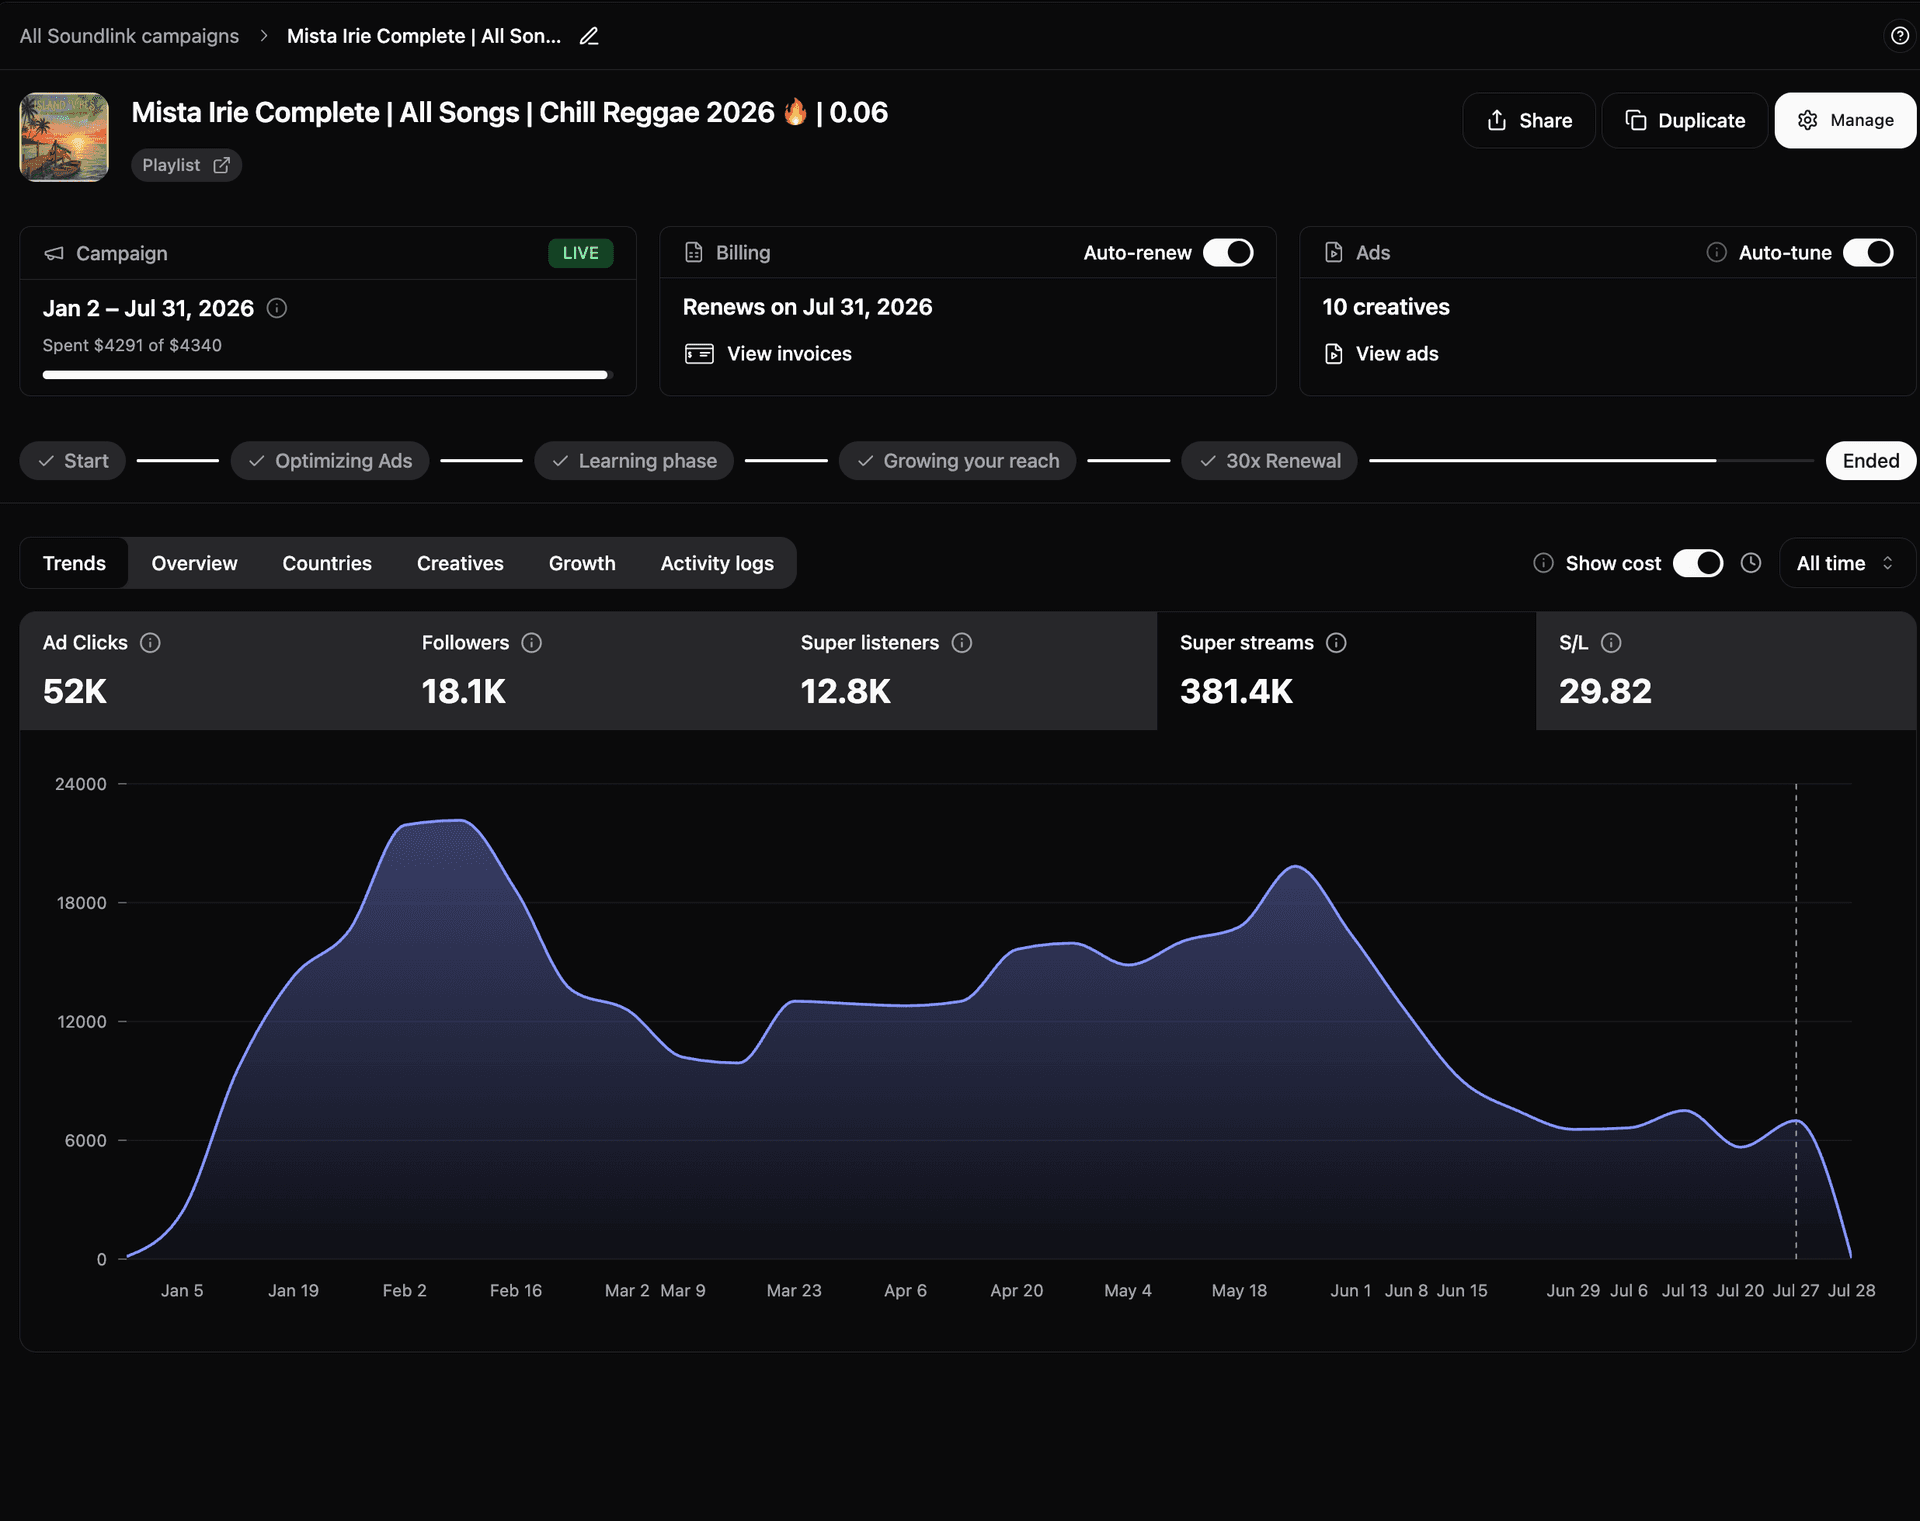The height and width of the screenshot is (1521, 1920).
Task: Click the Duplicate copy icon
Action: (1636, 120)
